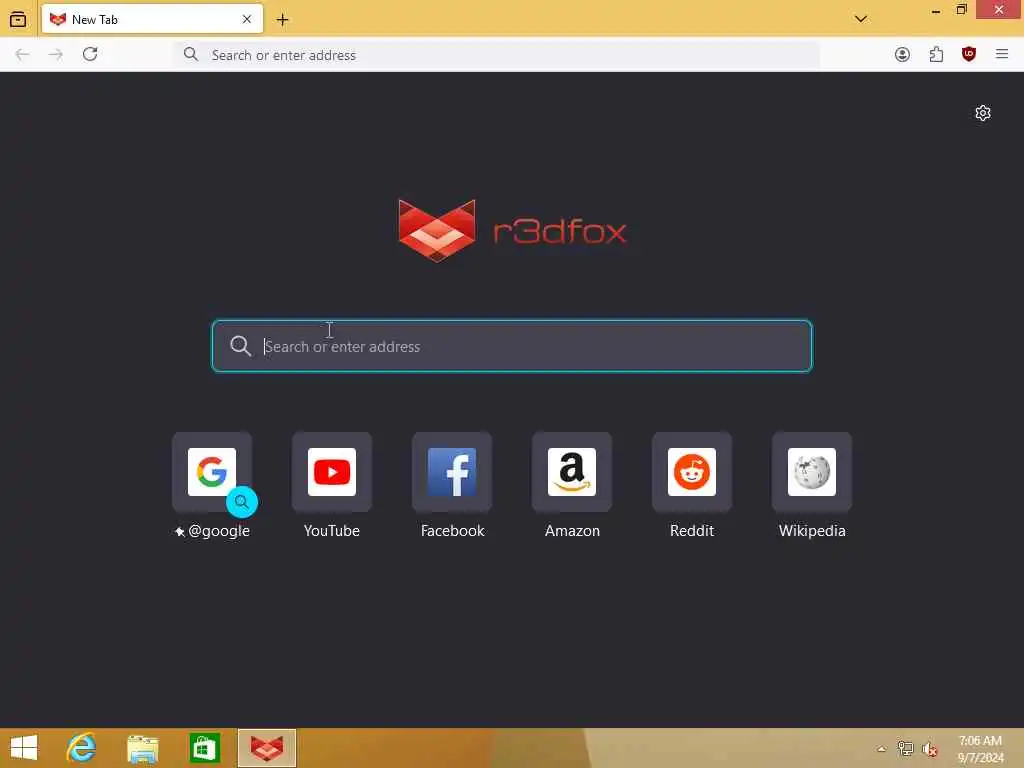The height and width of the screenshot is (768, 1024).
Task: Open Windows Store from the taskbar
Action: (204, 748)
